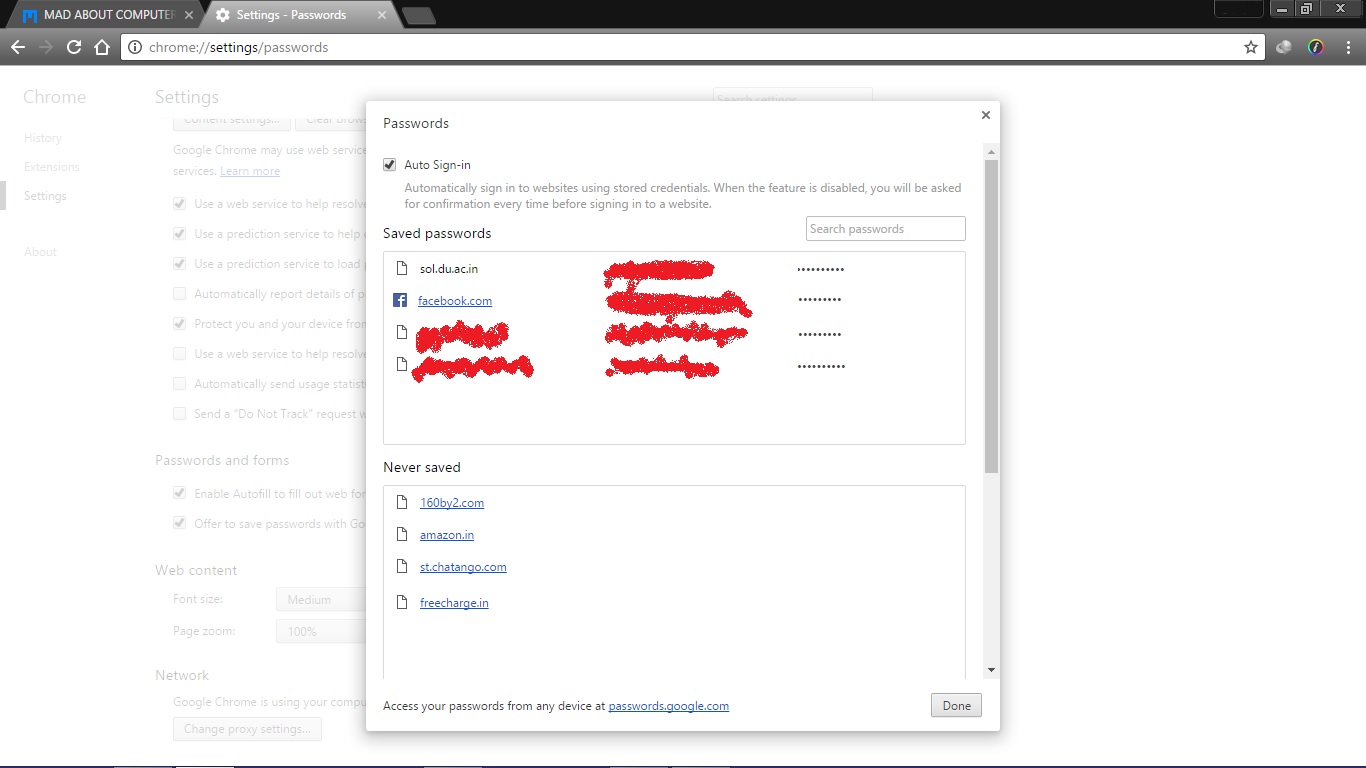Open About in Chrome sidebar
Screen dimensions: 1366x768
point(40,252)
